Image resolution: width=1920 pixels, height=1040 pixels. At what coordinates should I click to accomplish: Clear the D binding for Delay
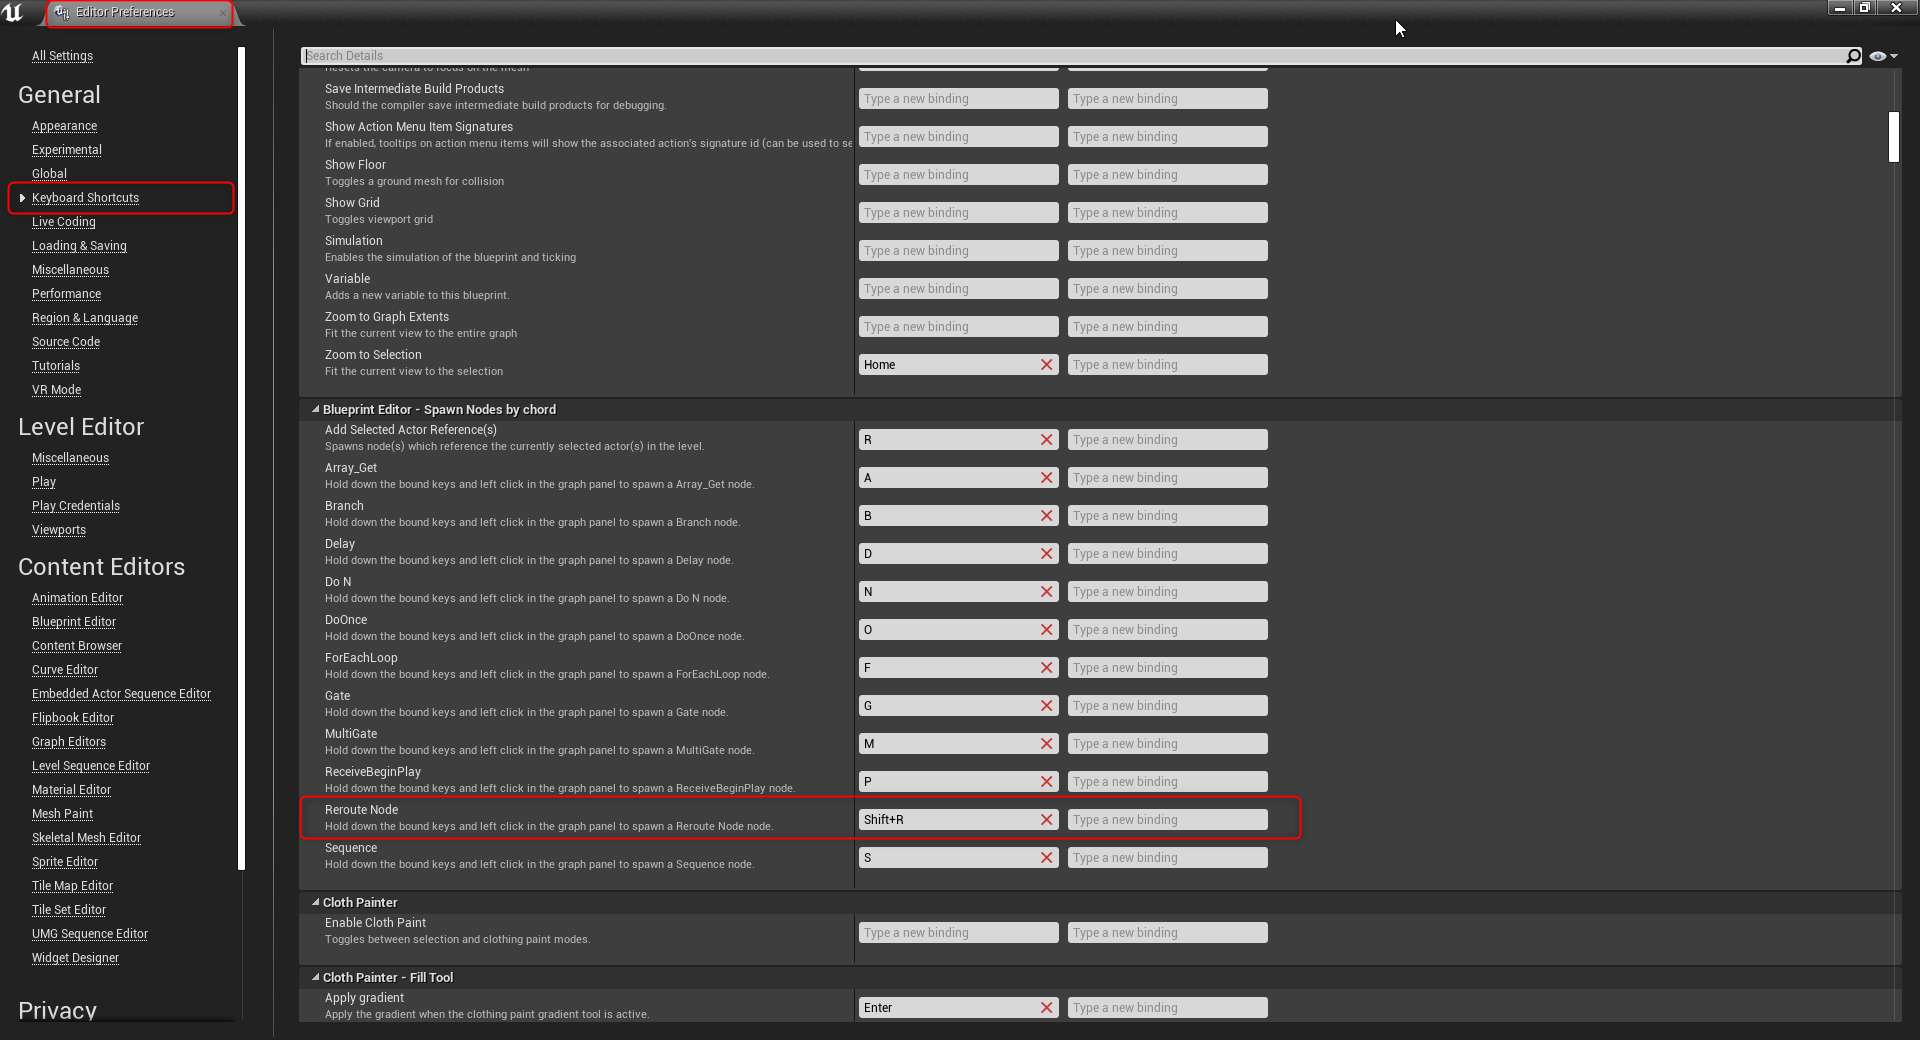click(x=1046, y=554)
